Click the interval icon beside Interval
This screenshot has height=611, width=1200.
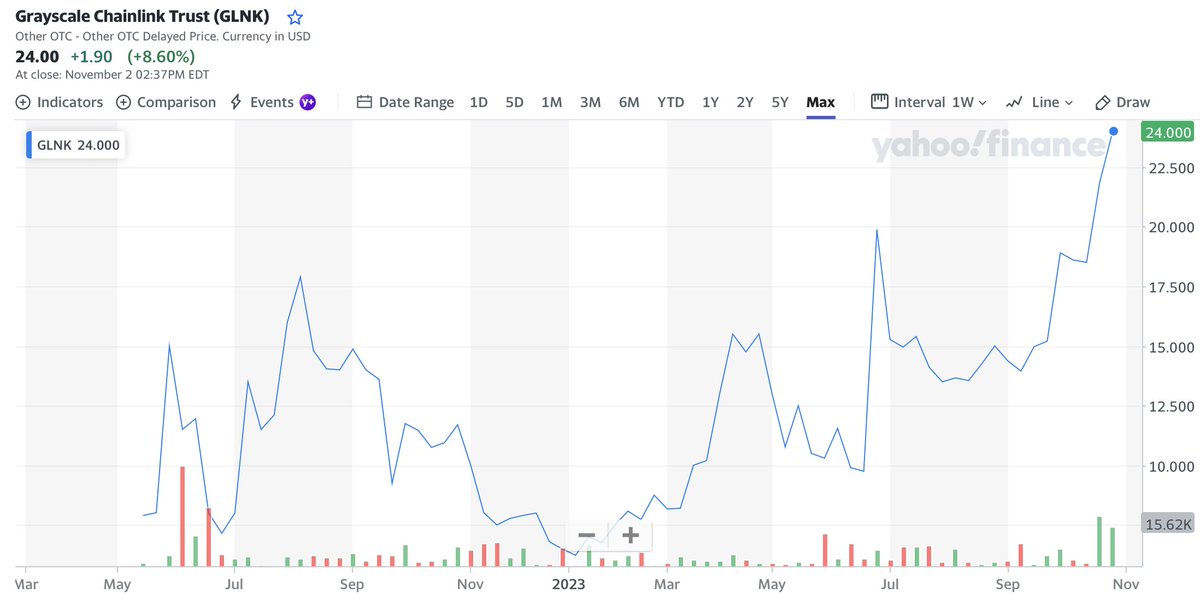tap(880, 101)
